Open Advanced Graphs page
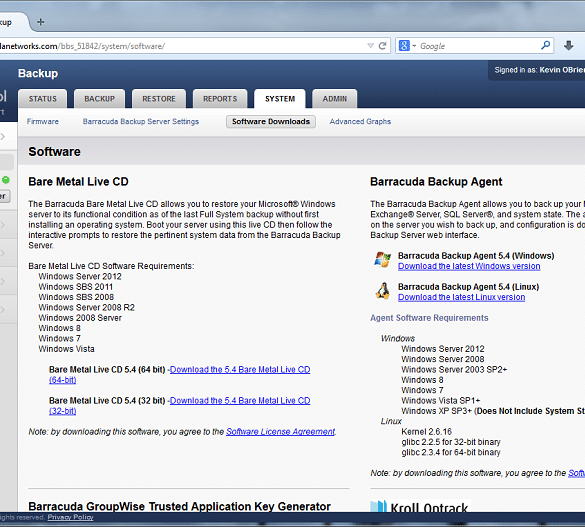 (x=360, y=122)
